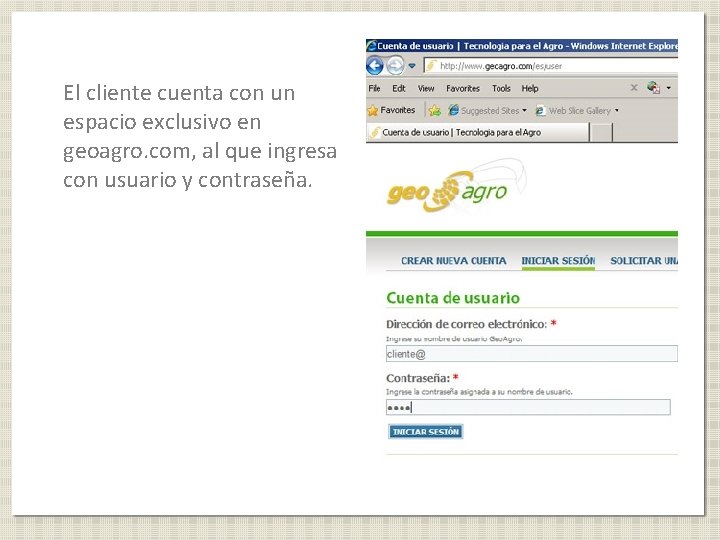
Task: Go to CREAR NUEVA CUENTA tab
Action: point(454,261)
